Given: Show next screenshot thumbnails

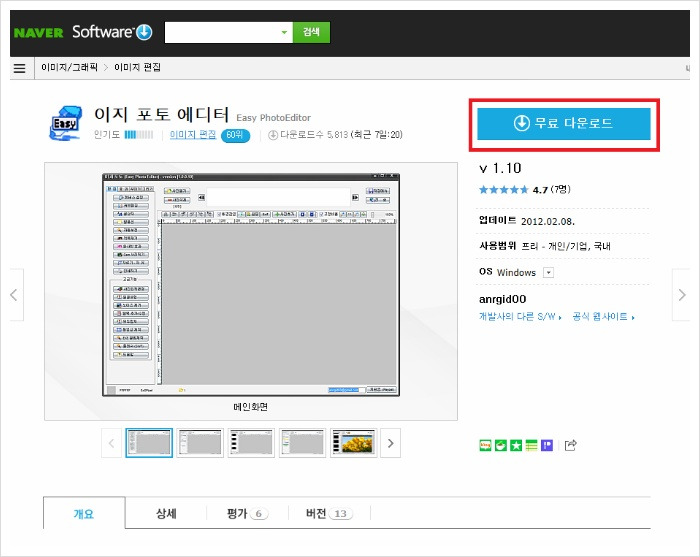Looking at the screenshot, I should pos(391,443).
